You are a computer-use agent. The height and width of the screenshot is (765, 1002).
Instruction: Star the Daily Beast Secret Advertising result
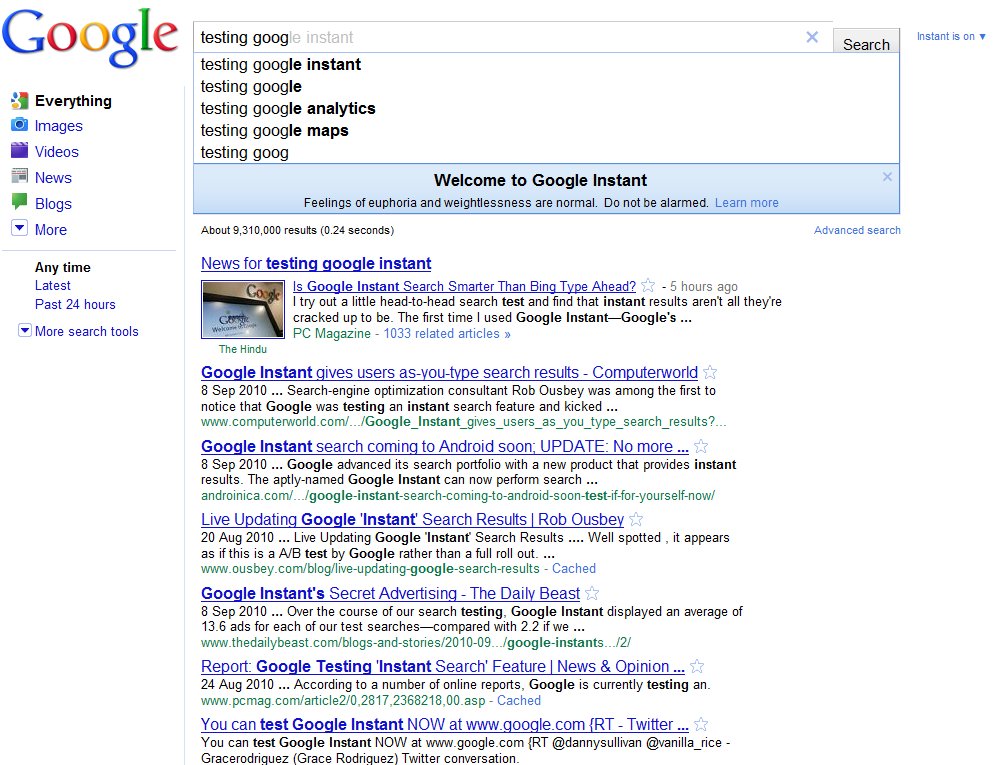pos(592,594)
